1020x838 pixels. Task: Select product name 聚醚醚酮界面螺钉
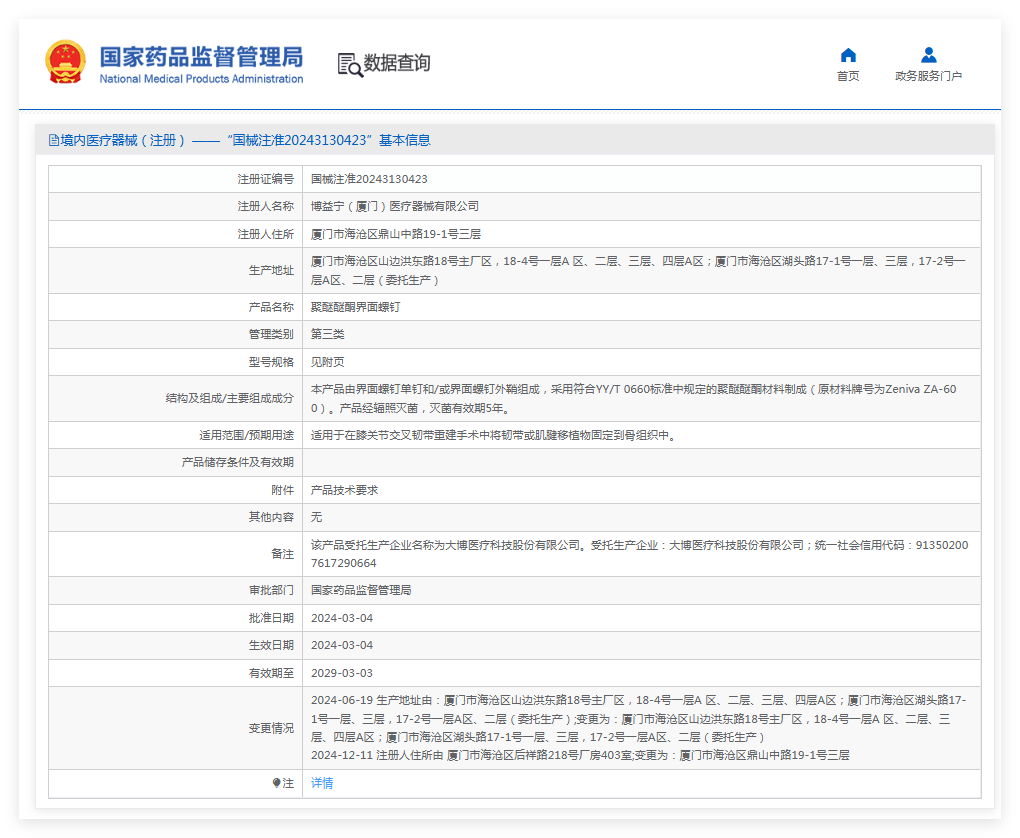coord(355,307)
